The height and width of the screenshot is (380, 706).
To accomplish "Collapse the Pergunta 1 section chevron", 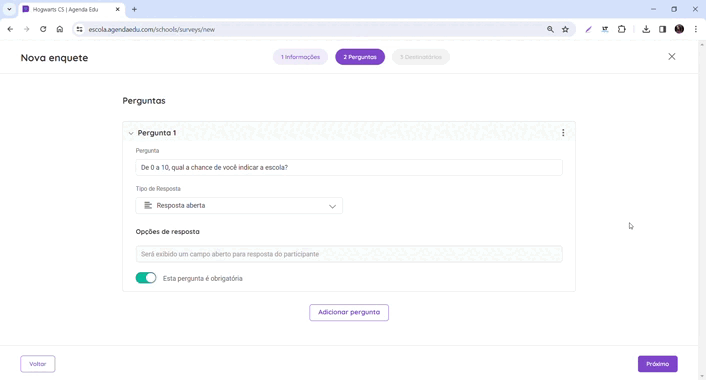I will coord(131,133).
